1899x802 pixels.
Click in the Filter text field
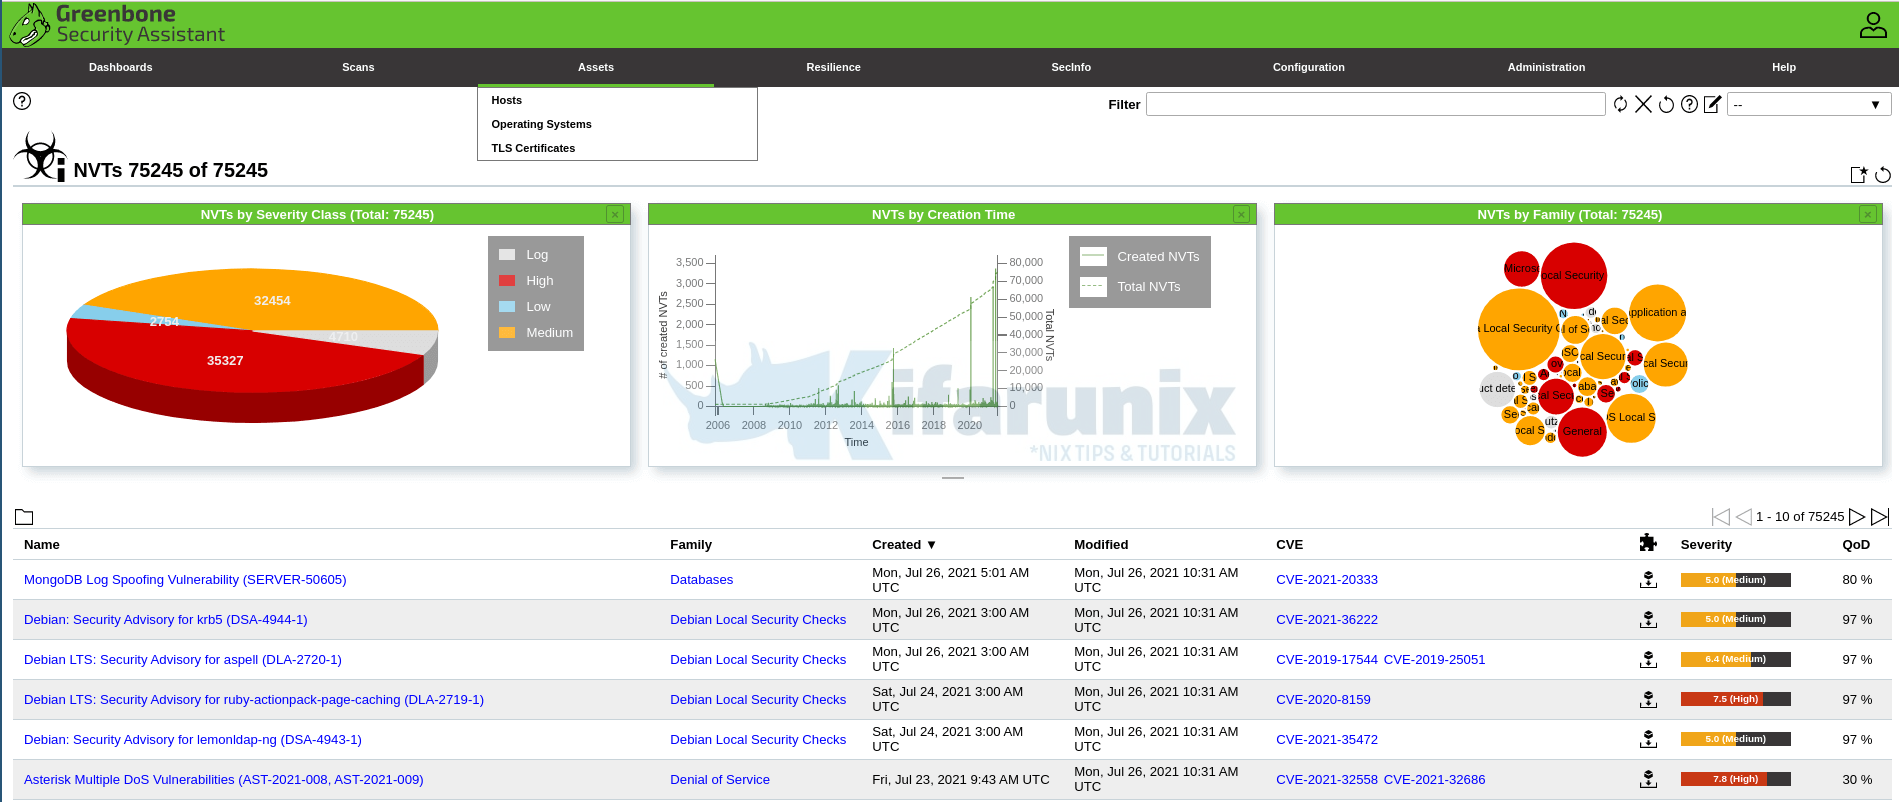tap(1375, 104)
